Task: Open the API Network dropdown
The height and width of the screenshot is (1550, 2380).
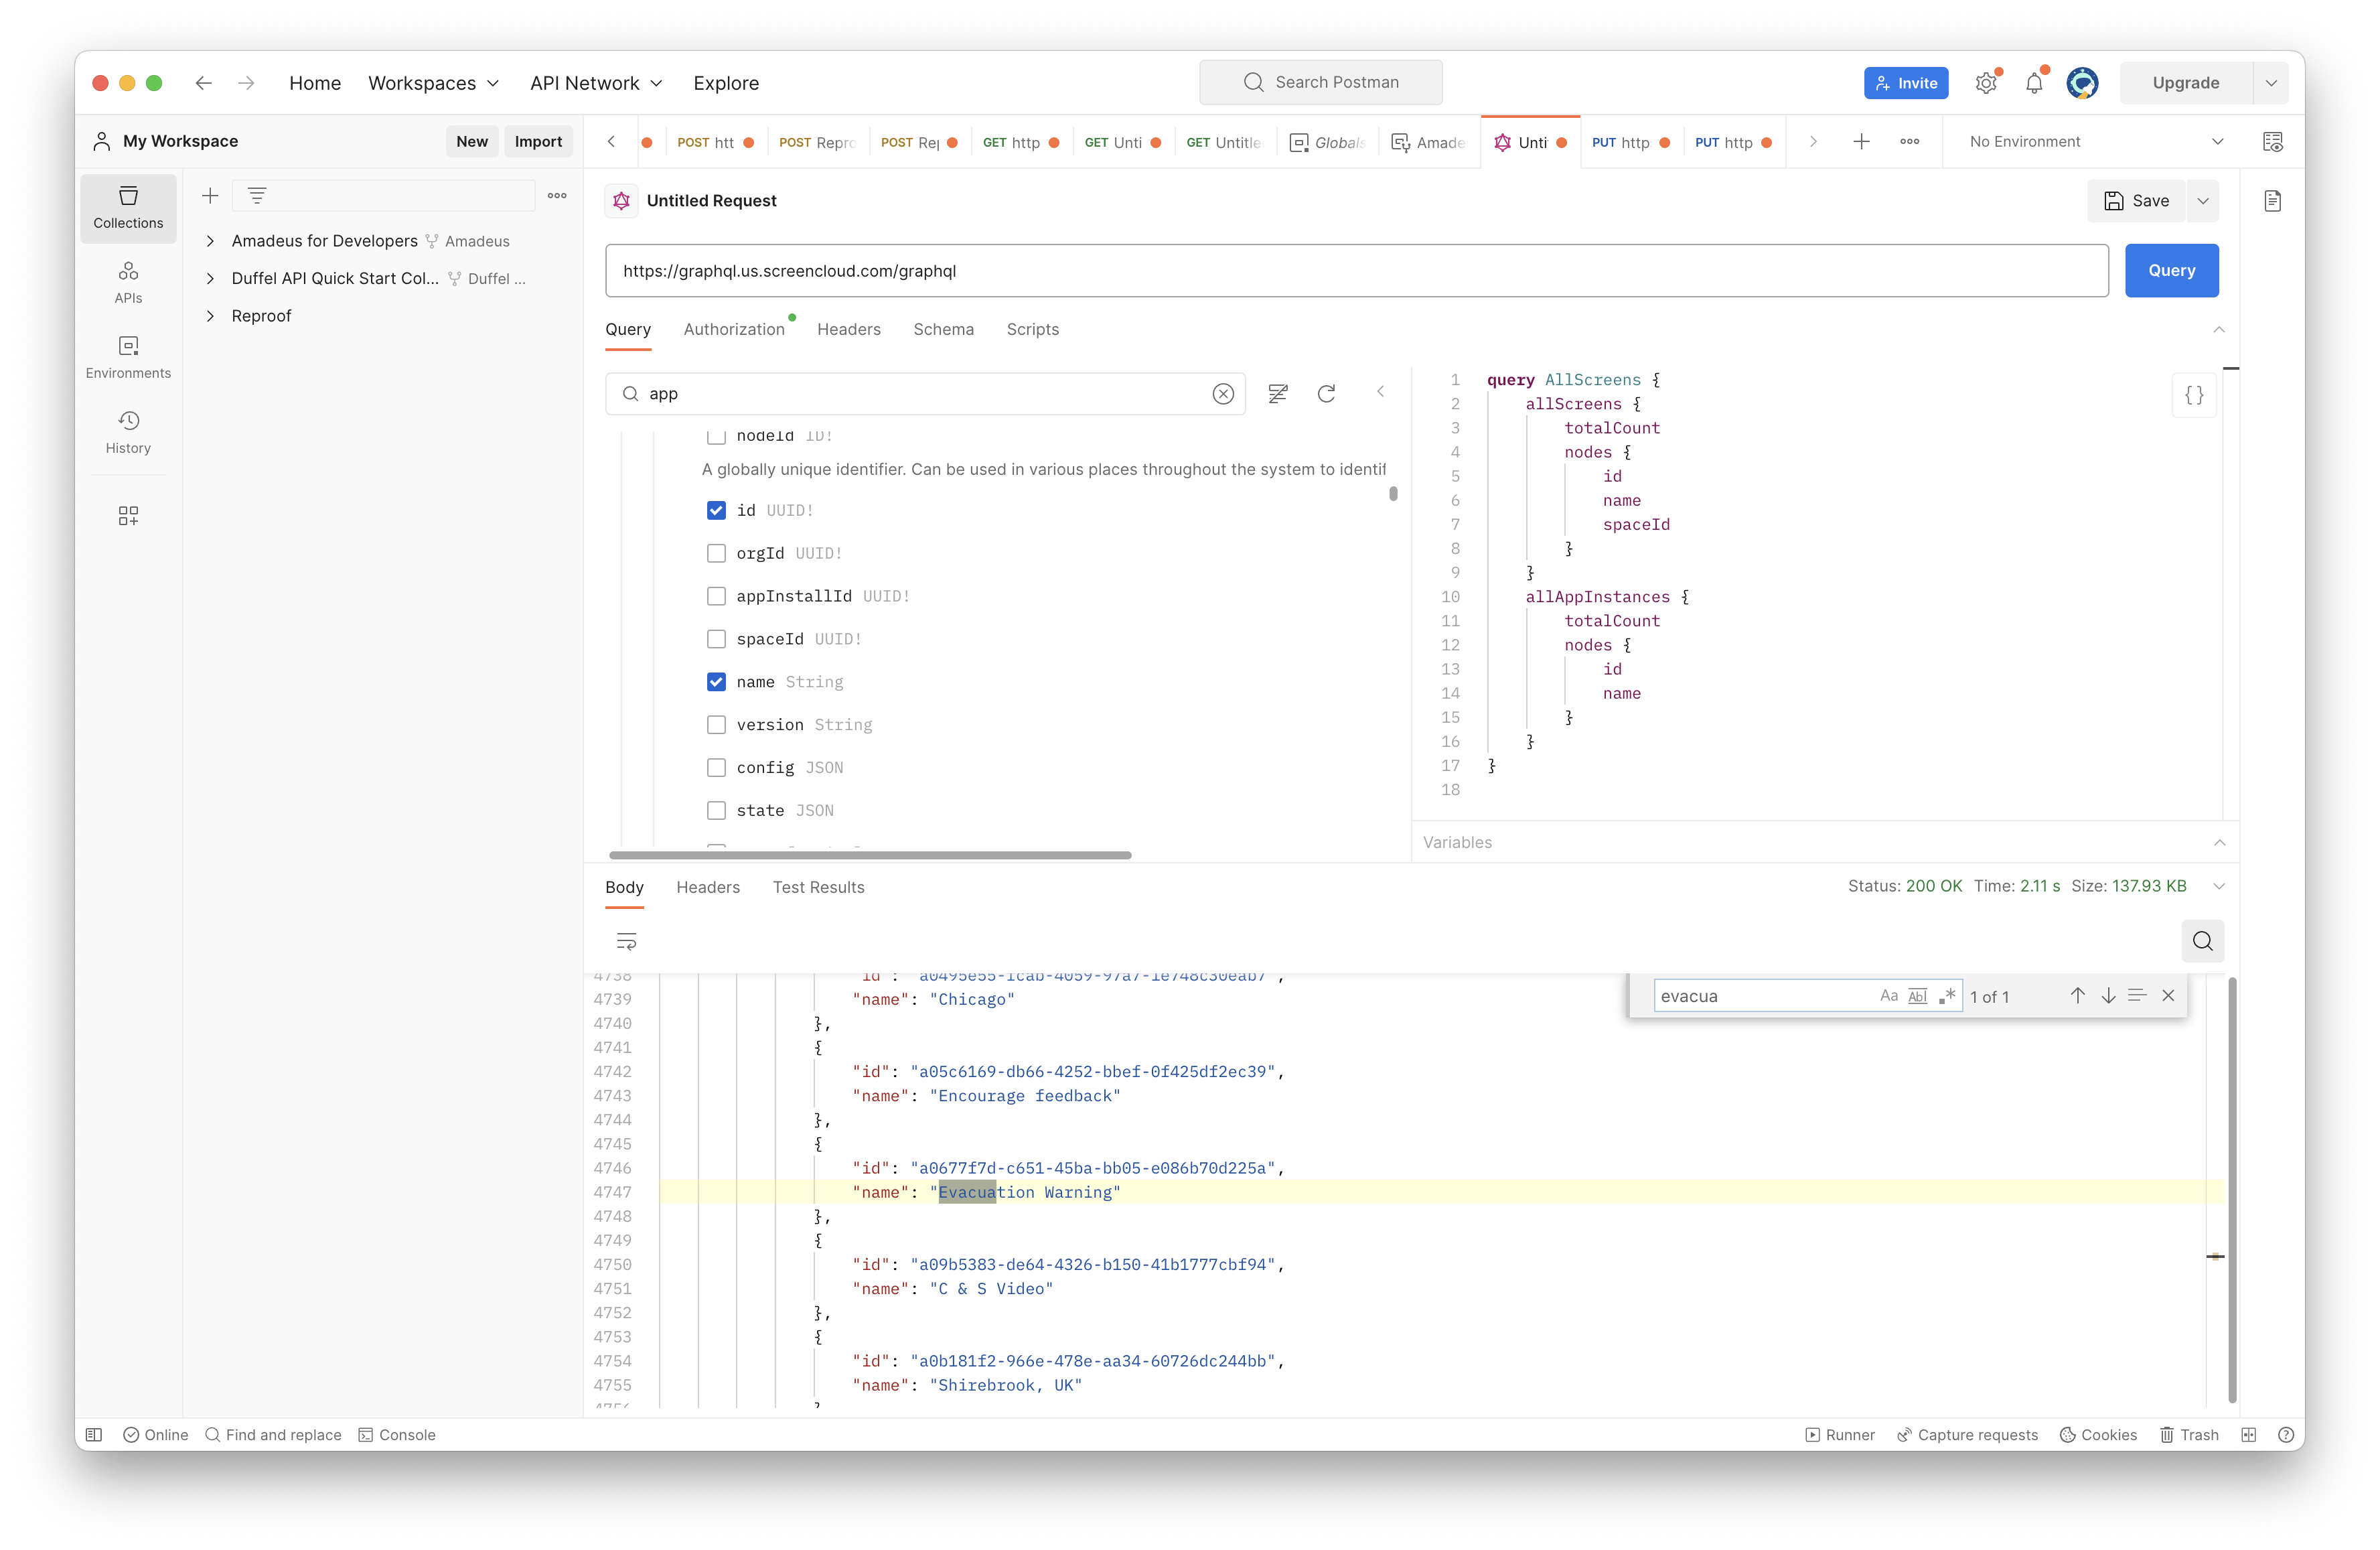Action: click(x=596, y=83)
